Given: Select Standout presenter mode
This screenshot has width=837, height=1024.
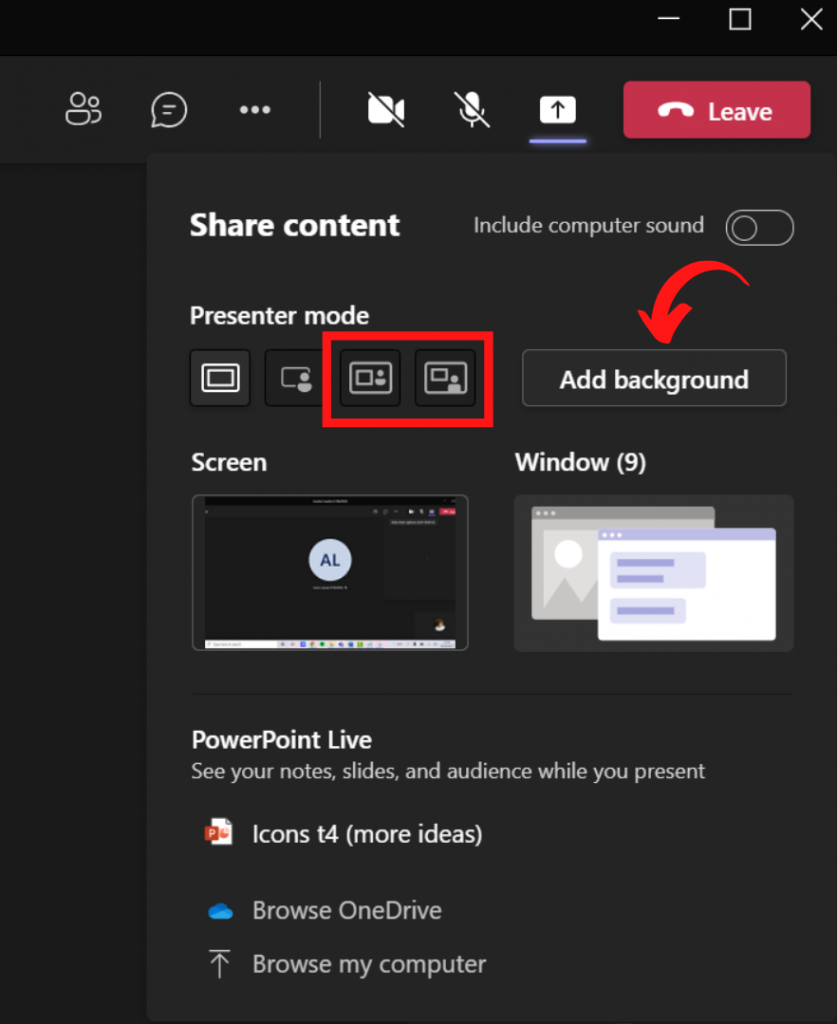Looking at the screenshot, I should pyautogui.click(x=295, y=378).
